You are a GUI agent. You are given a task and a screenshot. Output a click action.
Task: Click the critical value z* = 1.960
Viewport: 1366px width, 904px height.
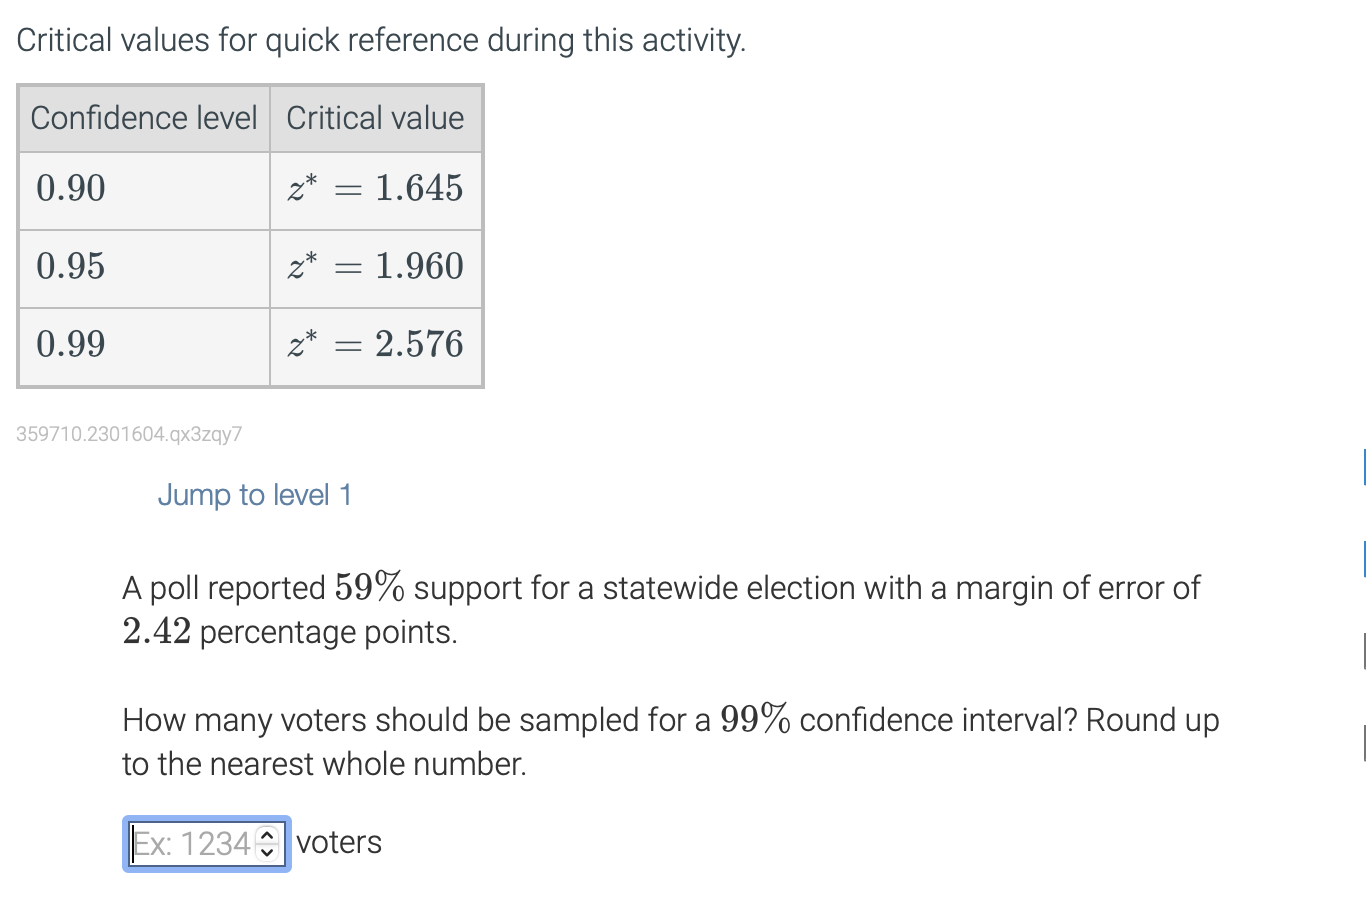376,267
